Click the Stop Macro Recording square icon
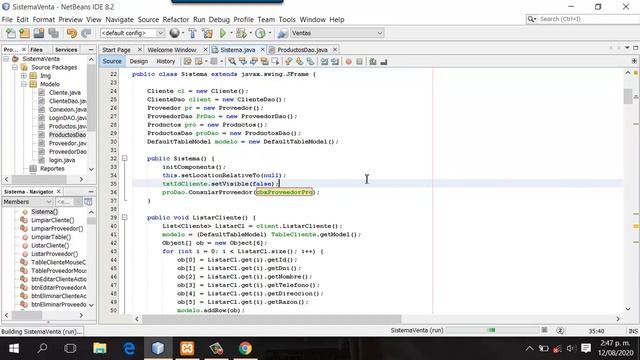640x360 pixels. coord(359,62)
